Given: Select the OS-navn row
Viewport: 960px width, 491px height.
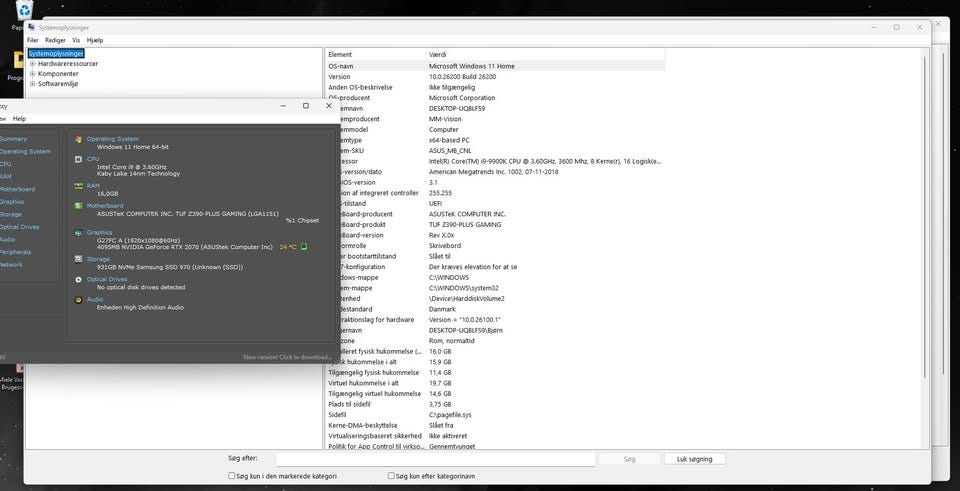Looking at the screenshot, I should pos(495,66).
